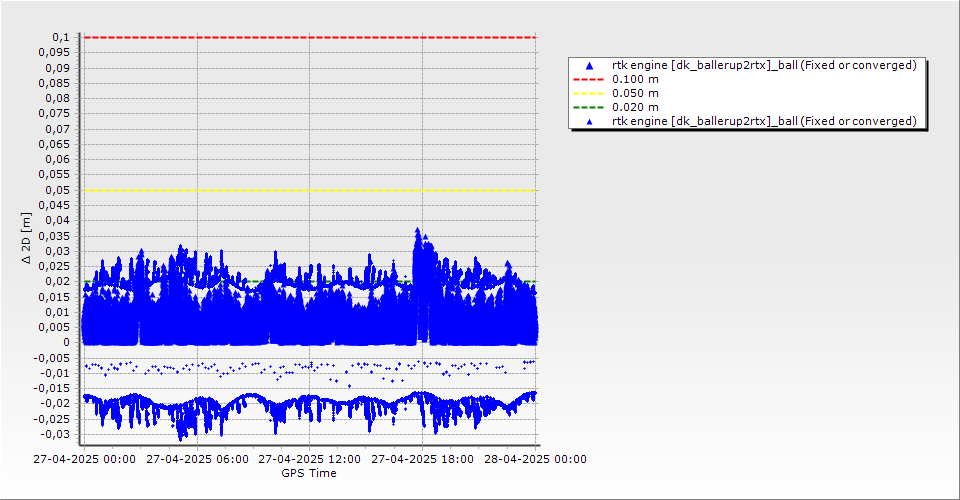Click the '27-04-2025 12:00' time axis label
The image size is (960, 500).
click(x=310, y=459)
